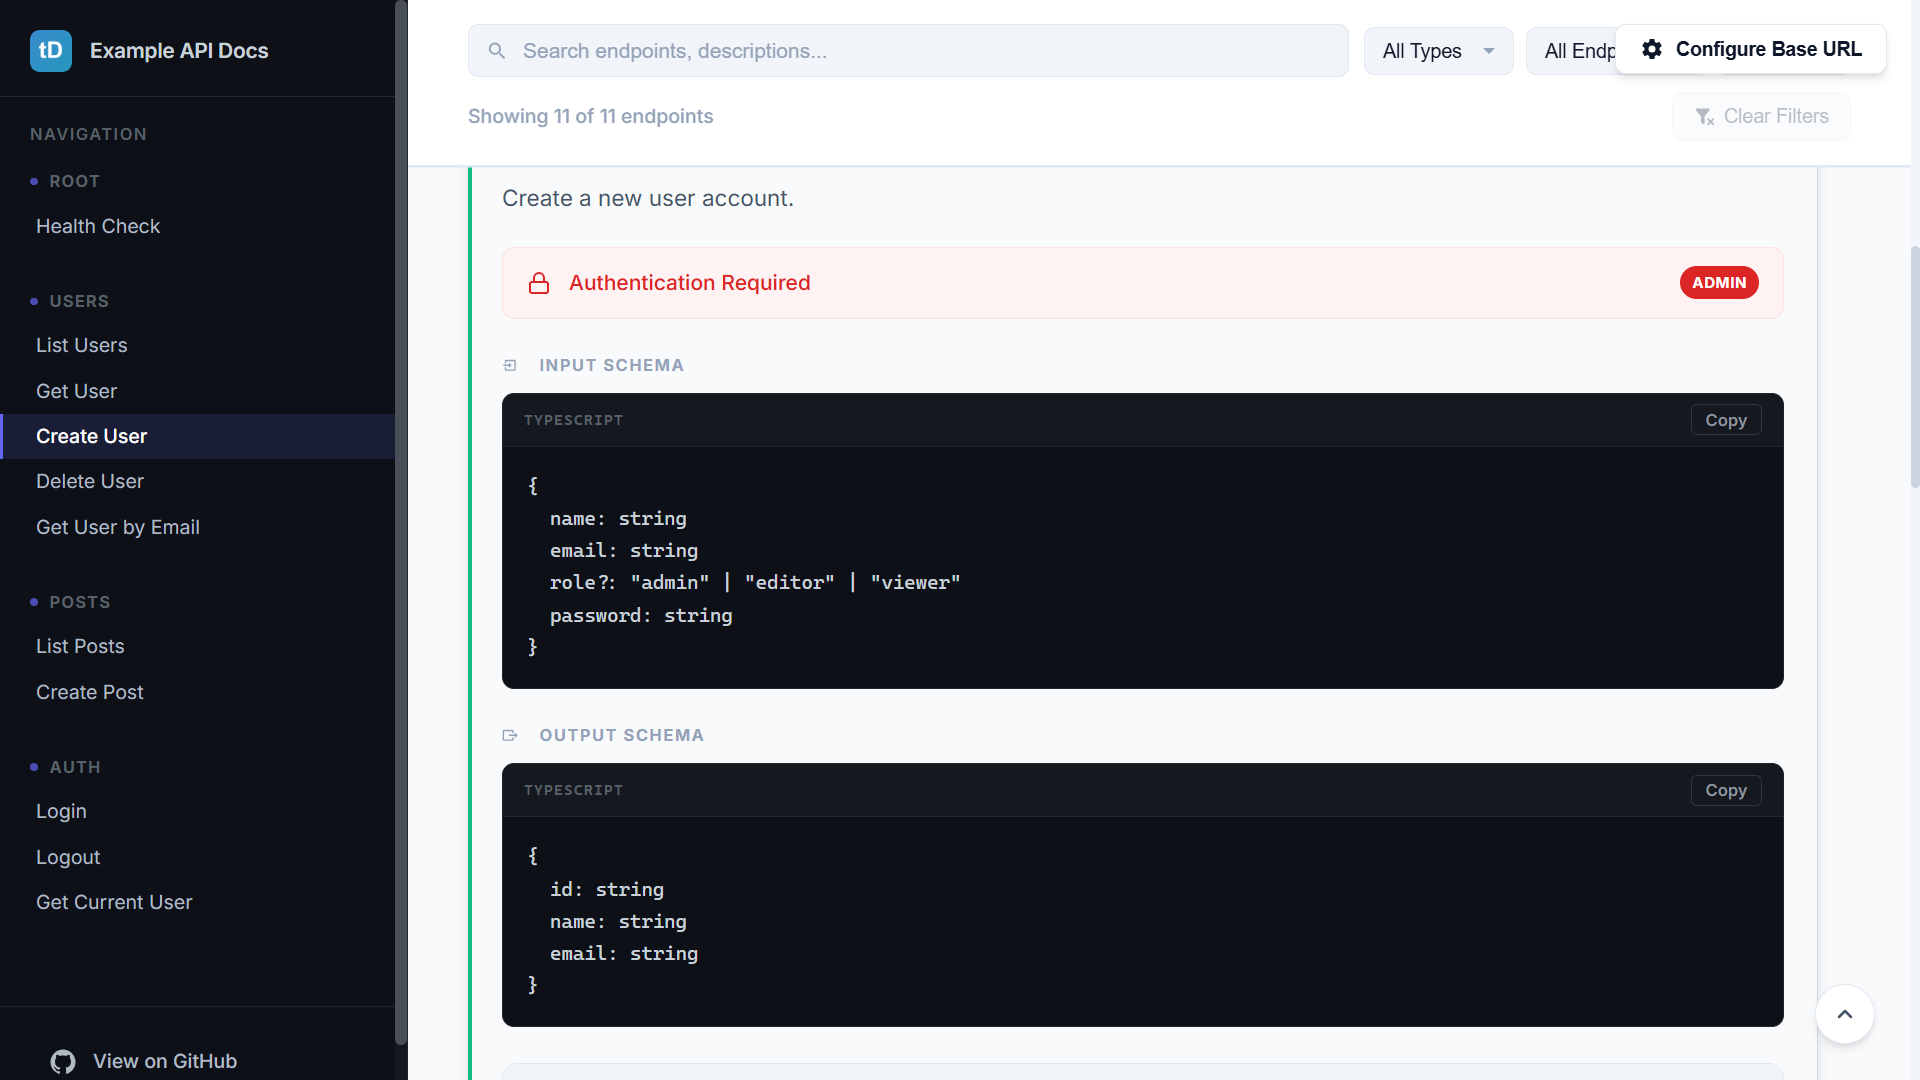Click the search magnifier icon
The height and width of the screenshot is (1080, 1920).
tap(497, 51)
